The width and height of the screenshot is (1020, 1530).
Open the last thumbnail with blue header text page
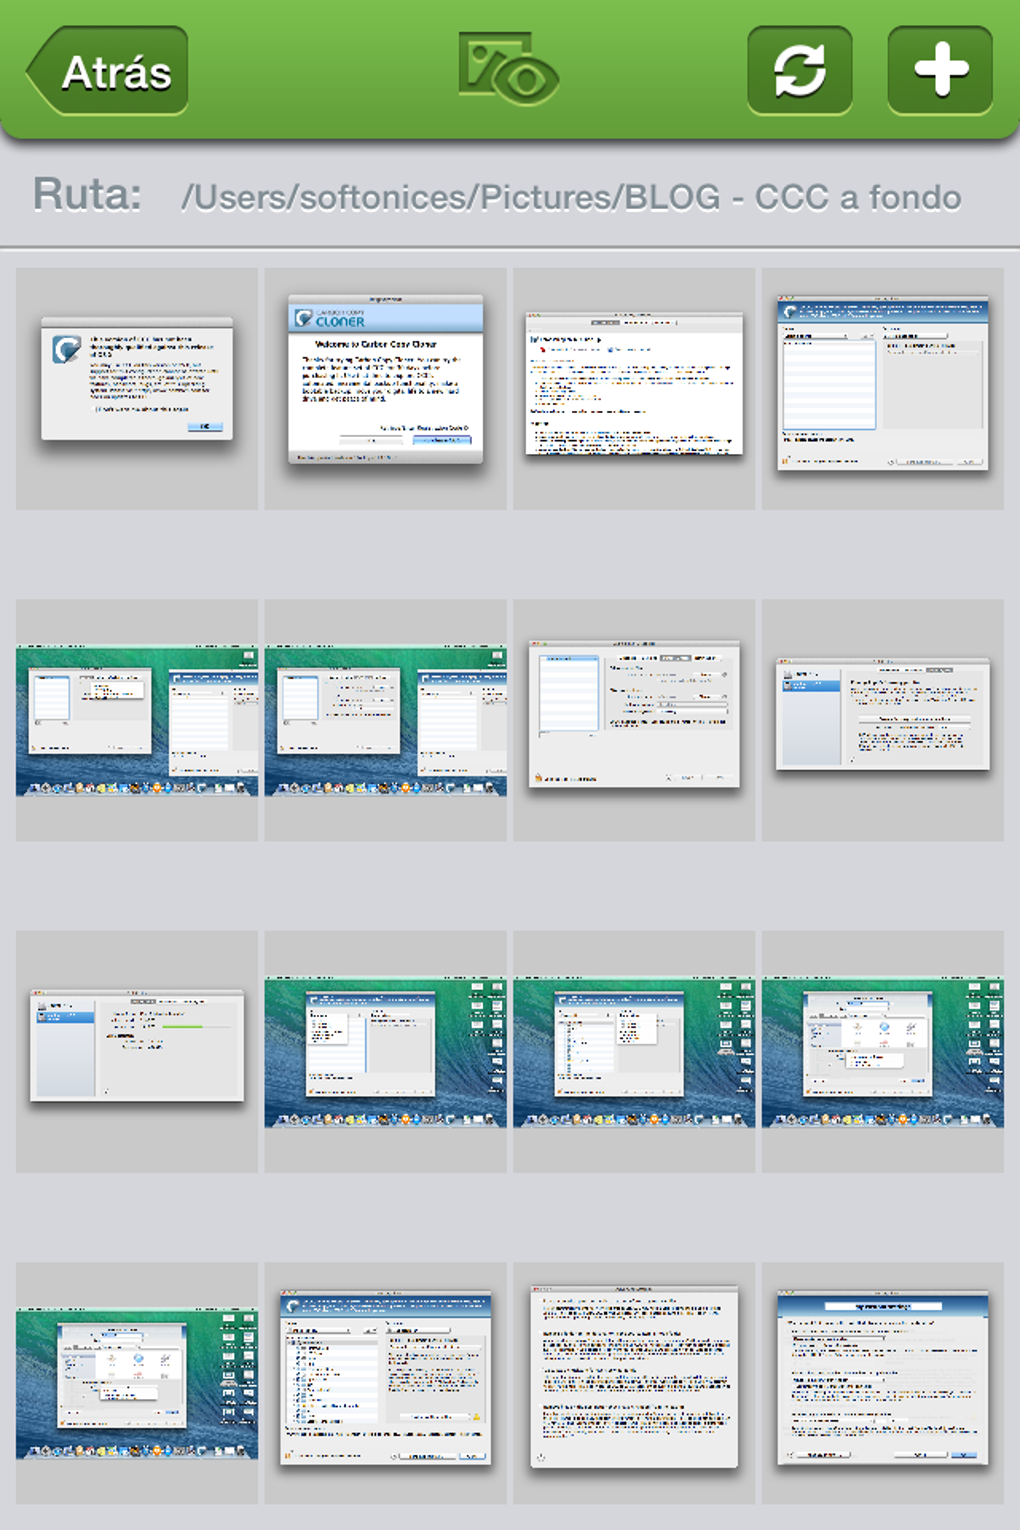coord(885,1380)
